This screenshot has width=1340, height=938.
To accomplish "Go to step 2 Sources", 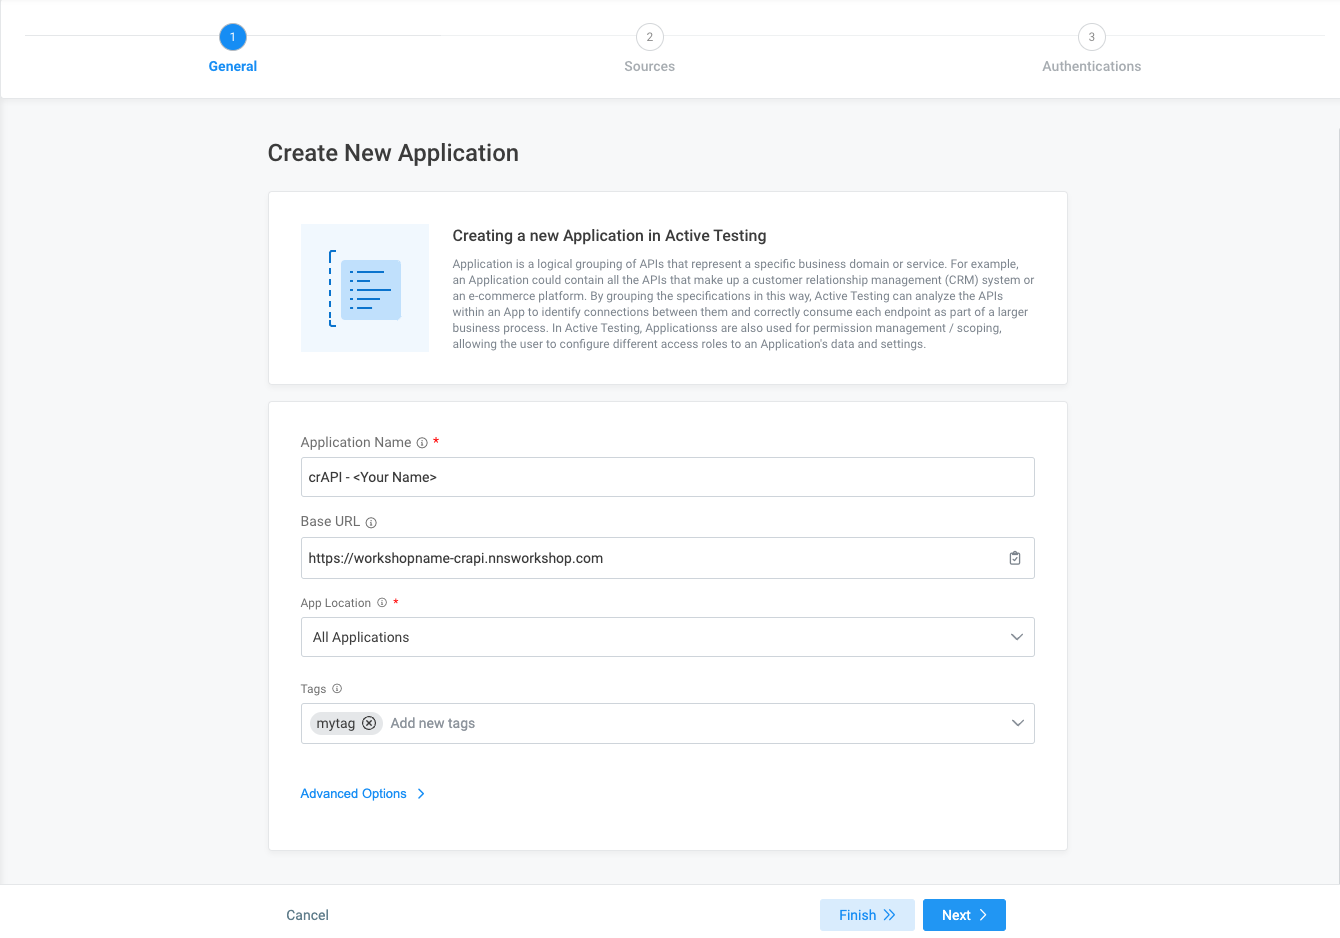I will tap(650, 49).
